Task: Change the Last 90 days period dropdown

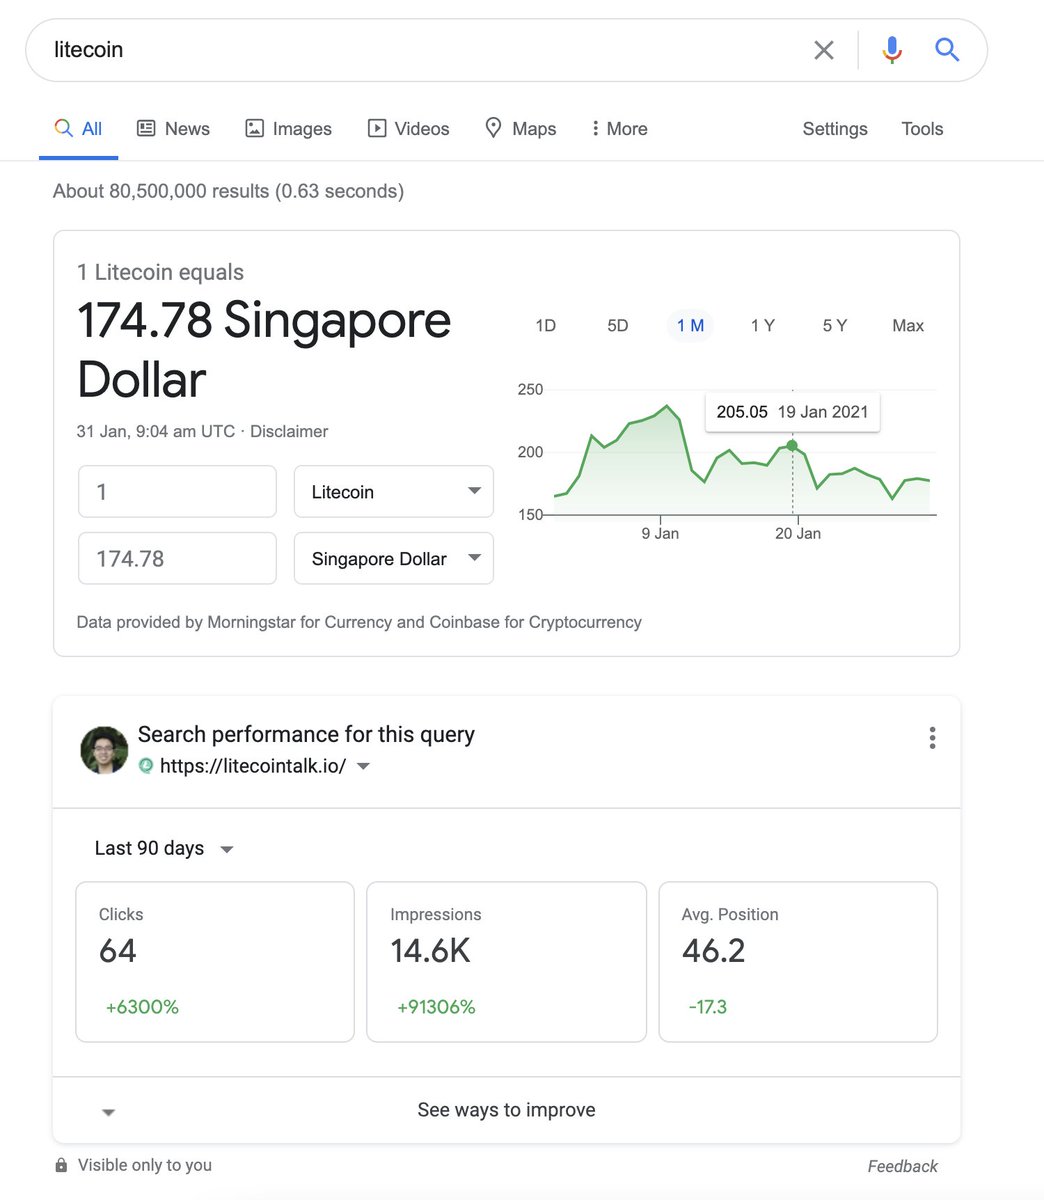Action: [164, 848]
